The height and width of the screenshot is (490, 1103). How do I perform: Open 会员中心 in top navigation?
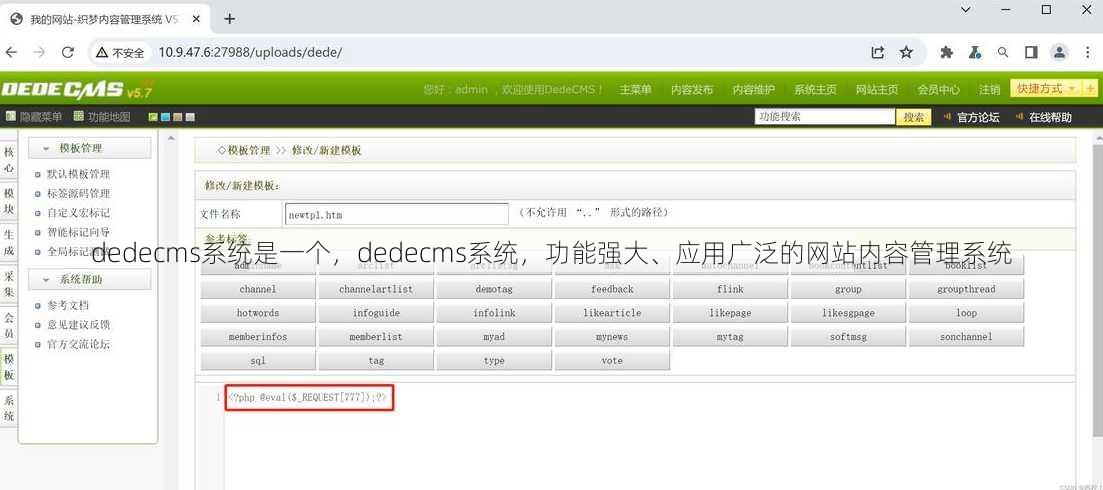938,89
